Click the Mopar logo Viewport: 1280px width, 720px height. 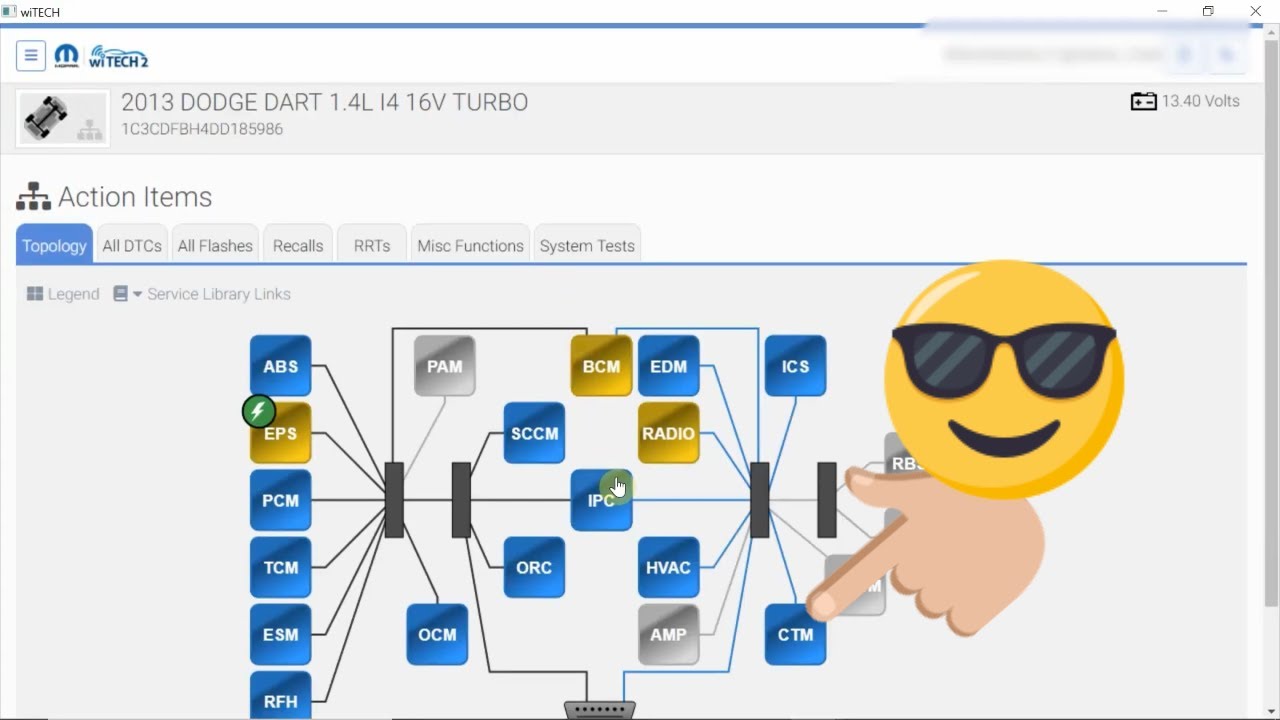pyautogui.click(x=67, y=56)
